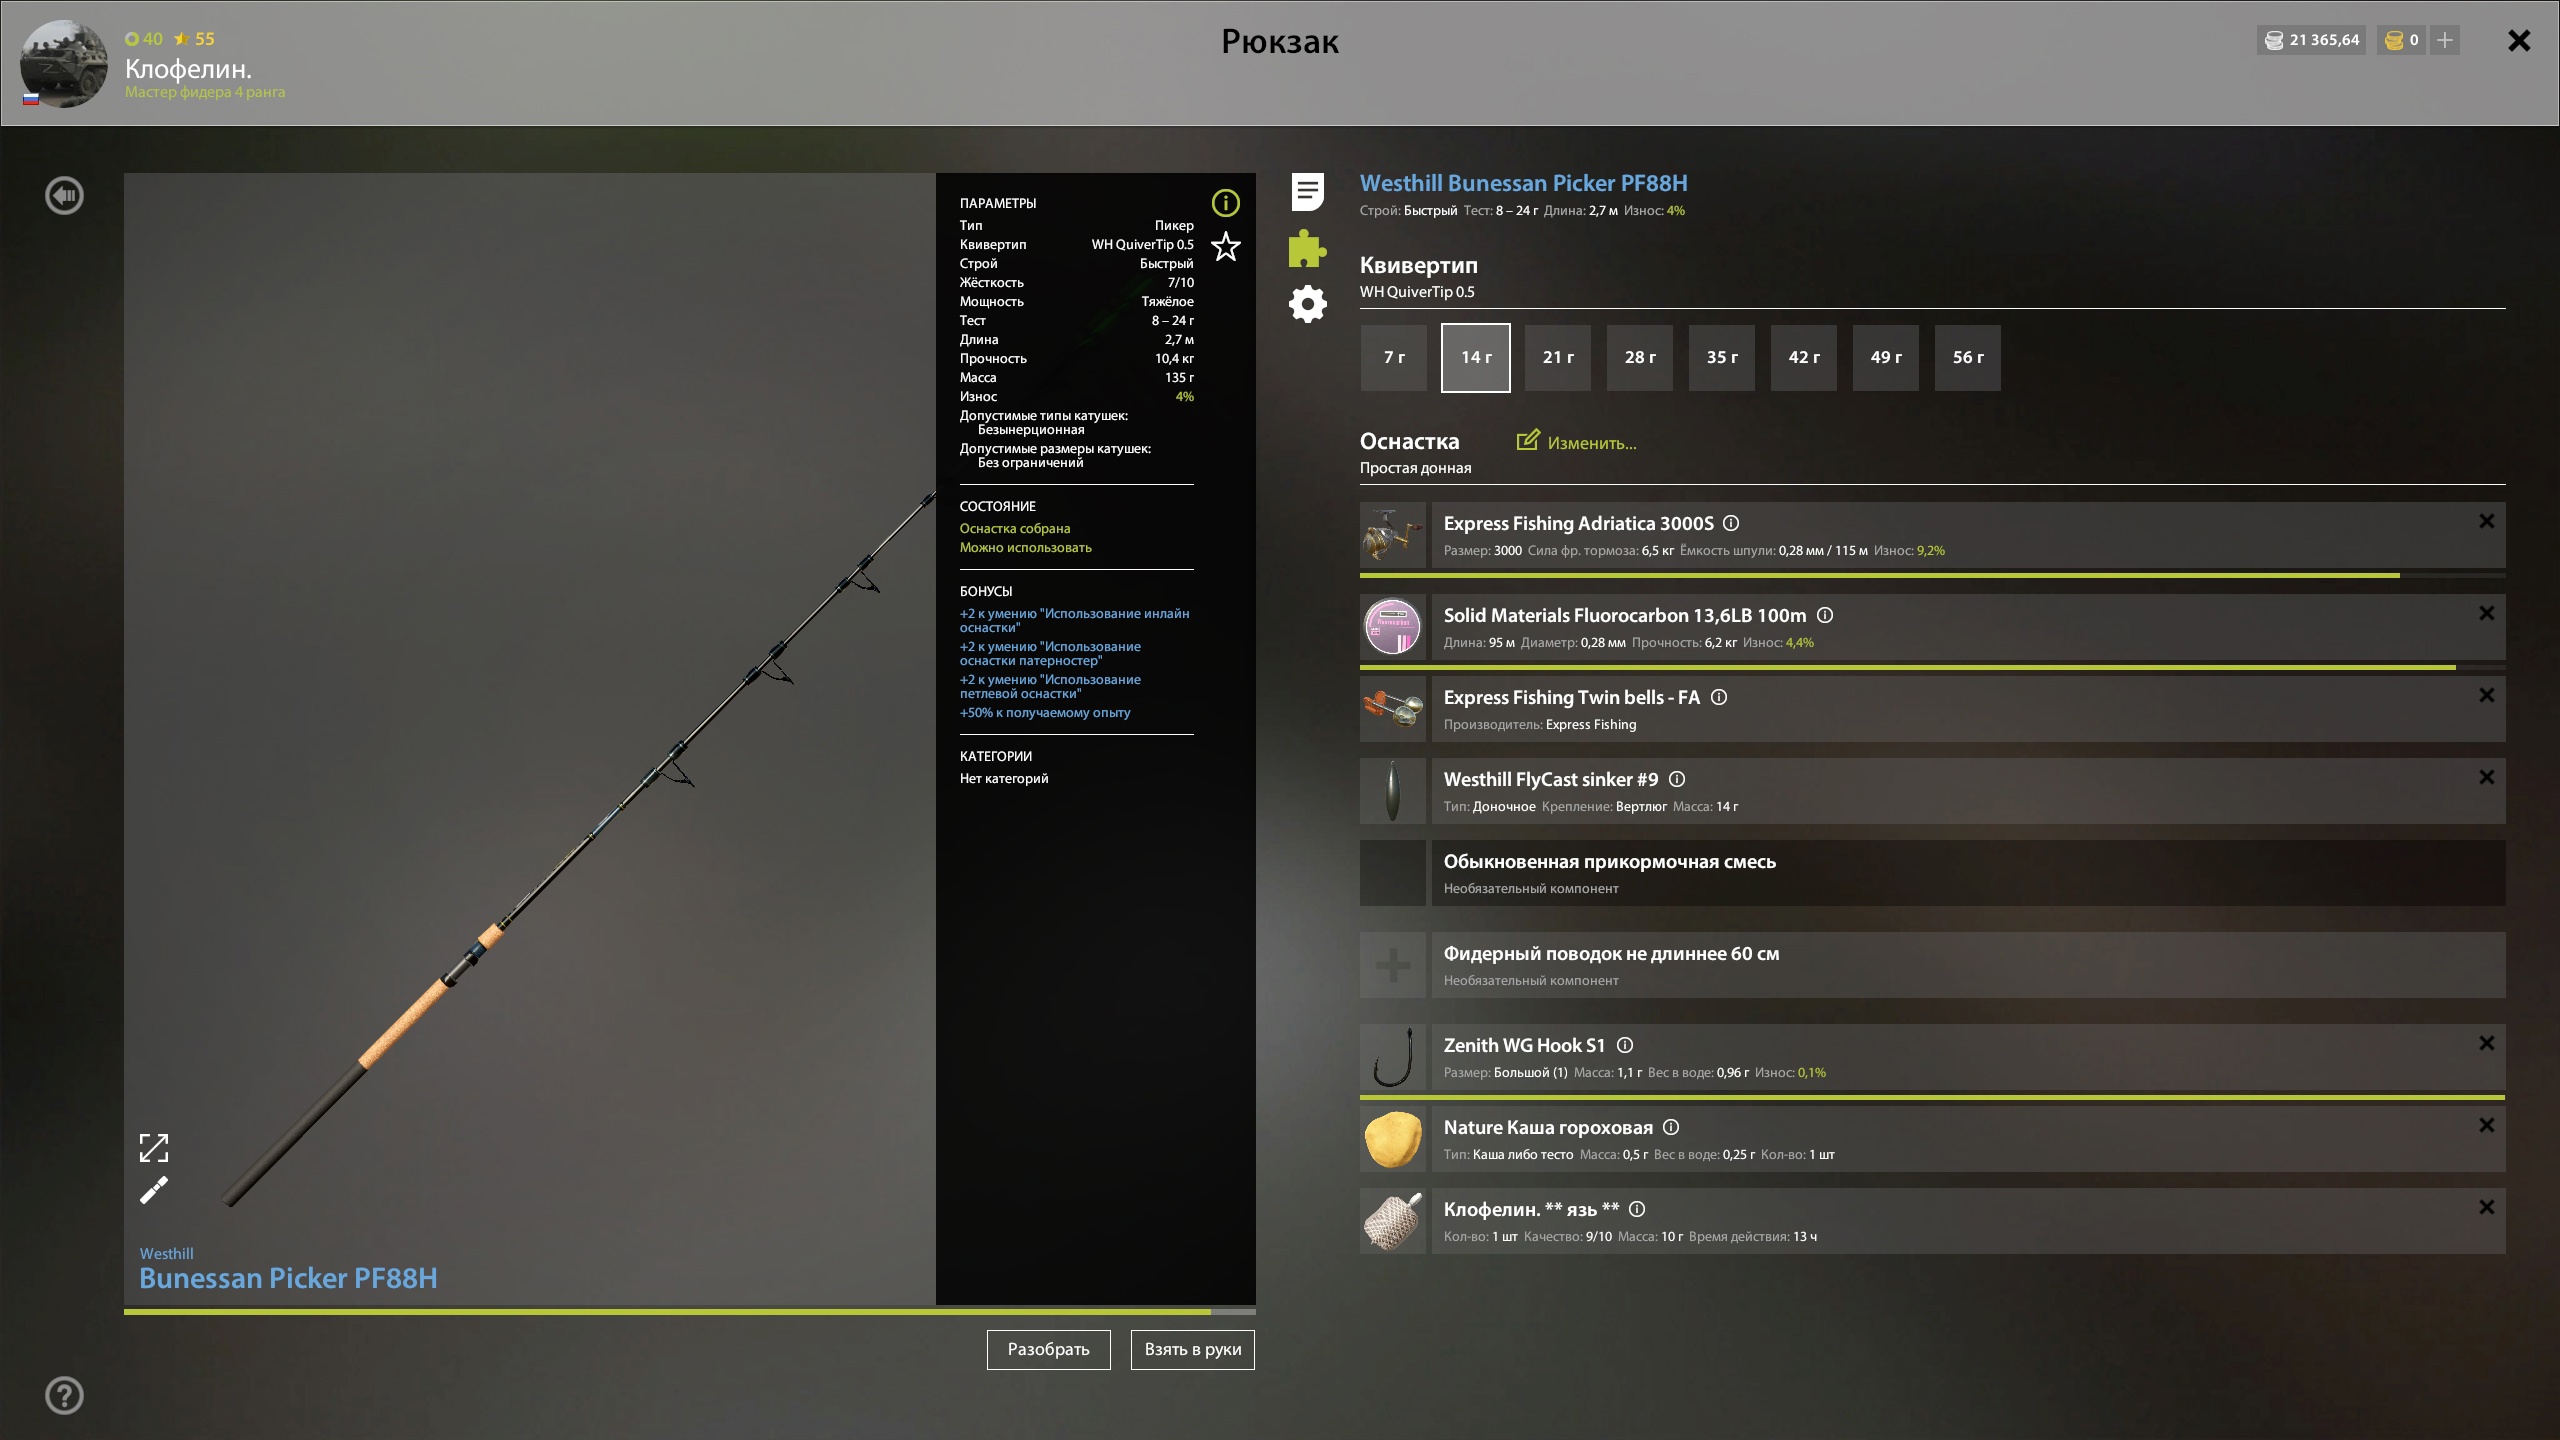Expand rod image to fullscreen
Viewport: 2560px width, 1440px height.
[x=153, y=1147]
